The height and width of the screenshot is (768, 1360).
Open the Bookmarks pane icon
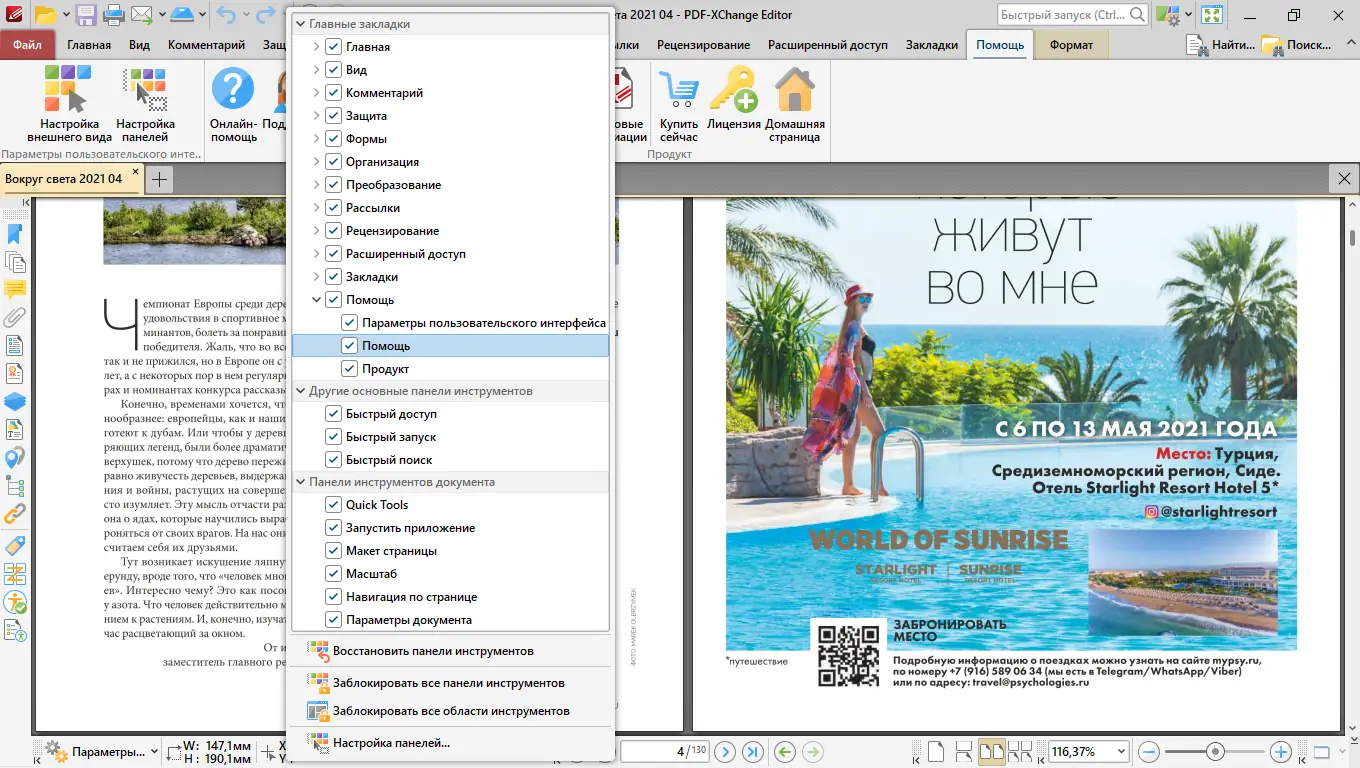14,233
